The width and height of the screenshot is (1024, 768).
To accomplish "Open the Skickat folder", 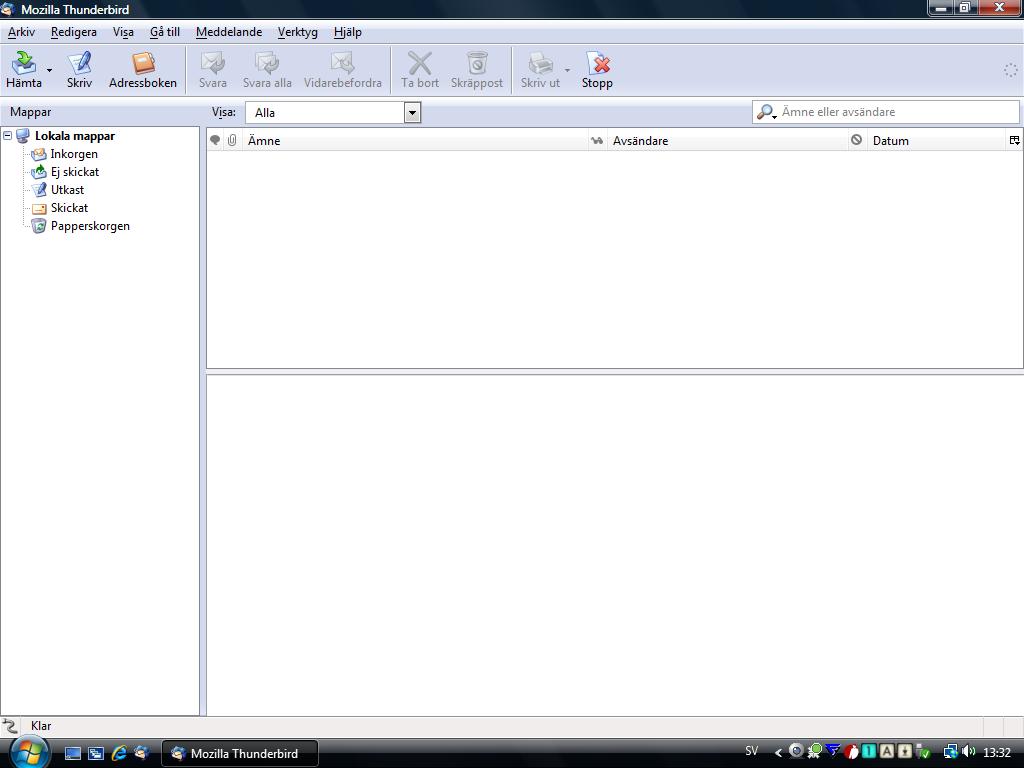I will point(69,208).
